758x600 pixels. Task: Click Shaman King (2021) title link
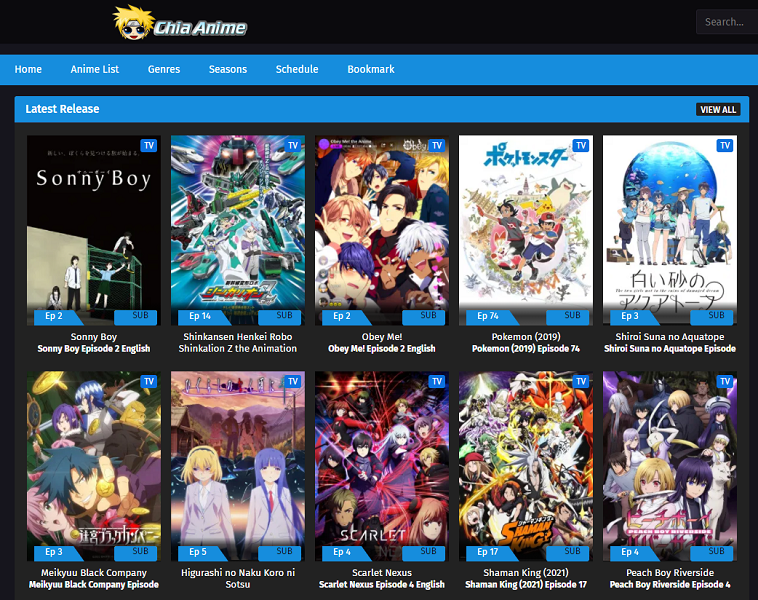(526, 572)
